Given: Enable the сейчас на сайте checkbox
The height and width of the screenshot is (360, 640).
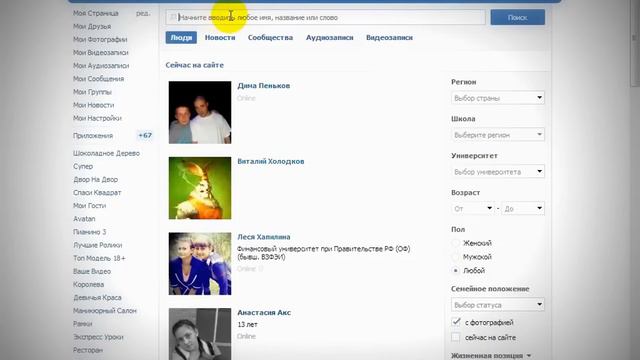Looking at the screenshot, I should coord(456,337).
